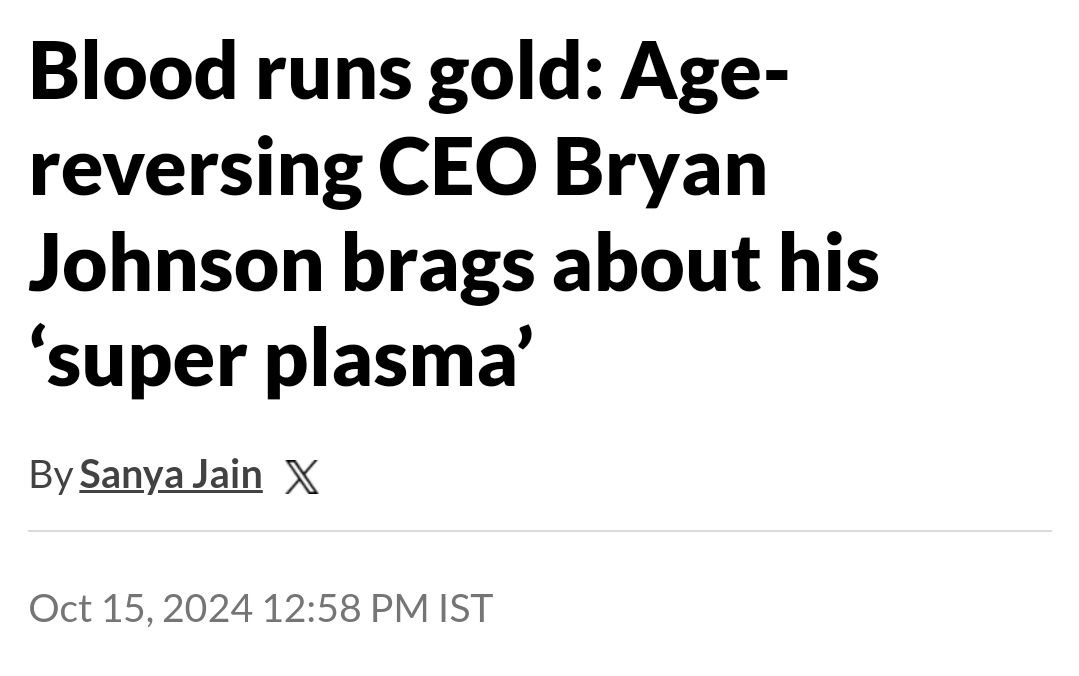Screen dimensions: 1079x676
Task: Click the word 'CEO' in the headline
Action: (x=458, y=167)
